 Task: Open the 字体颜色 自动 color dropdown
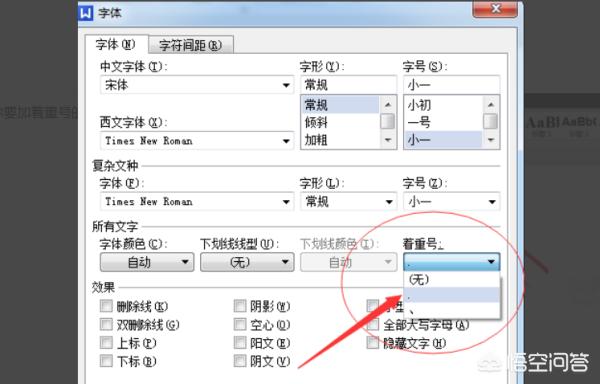tap(147, 262)
